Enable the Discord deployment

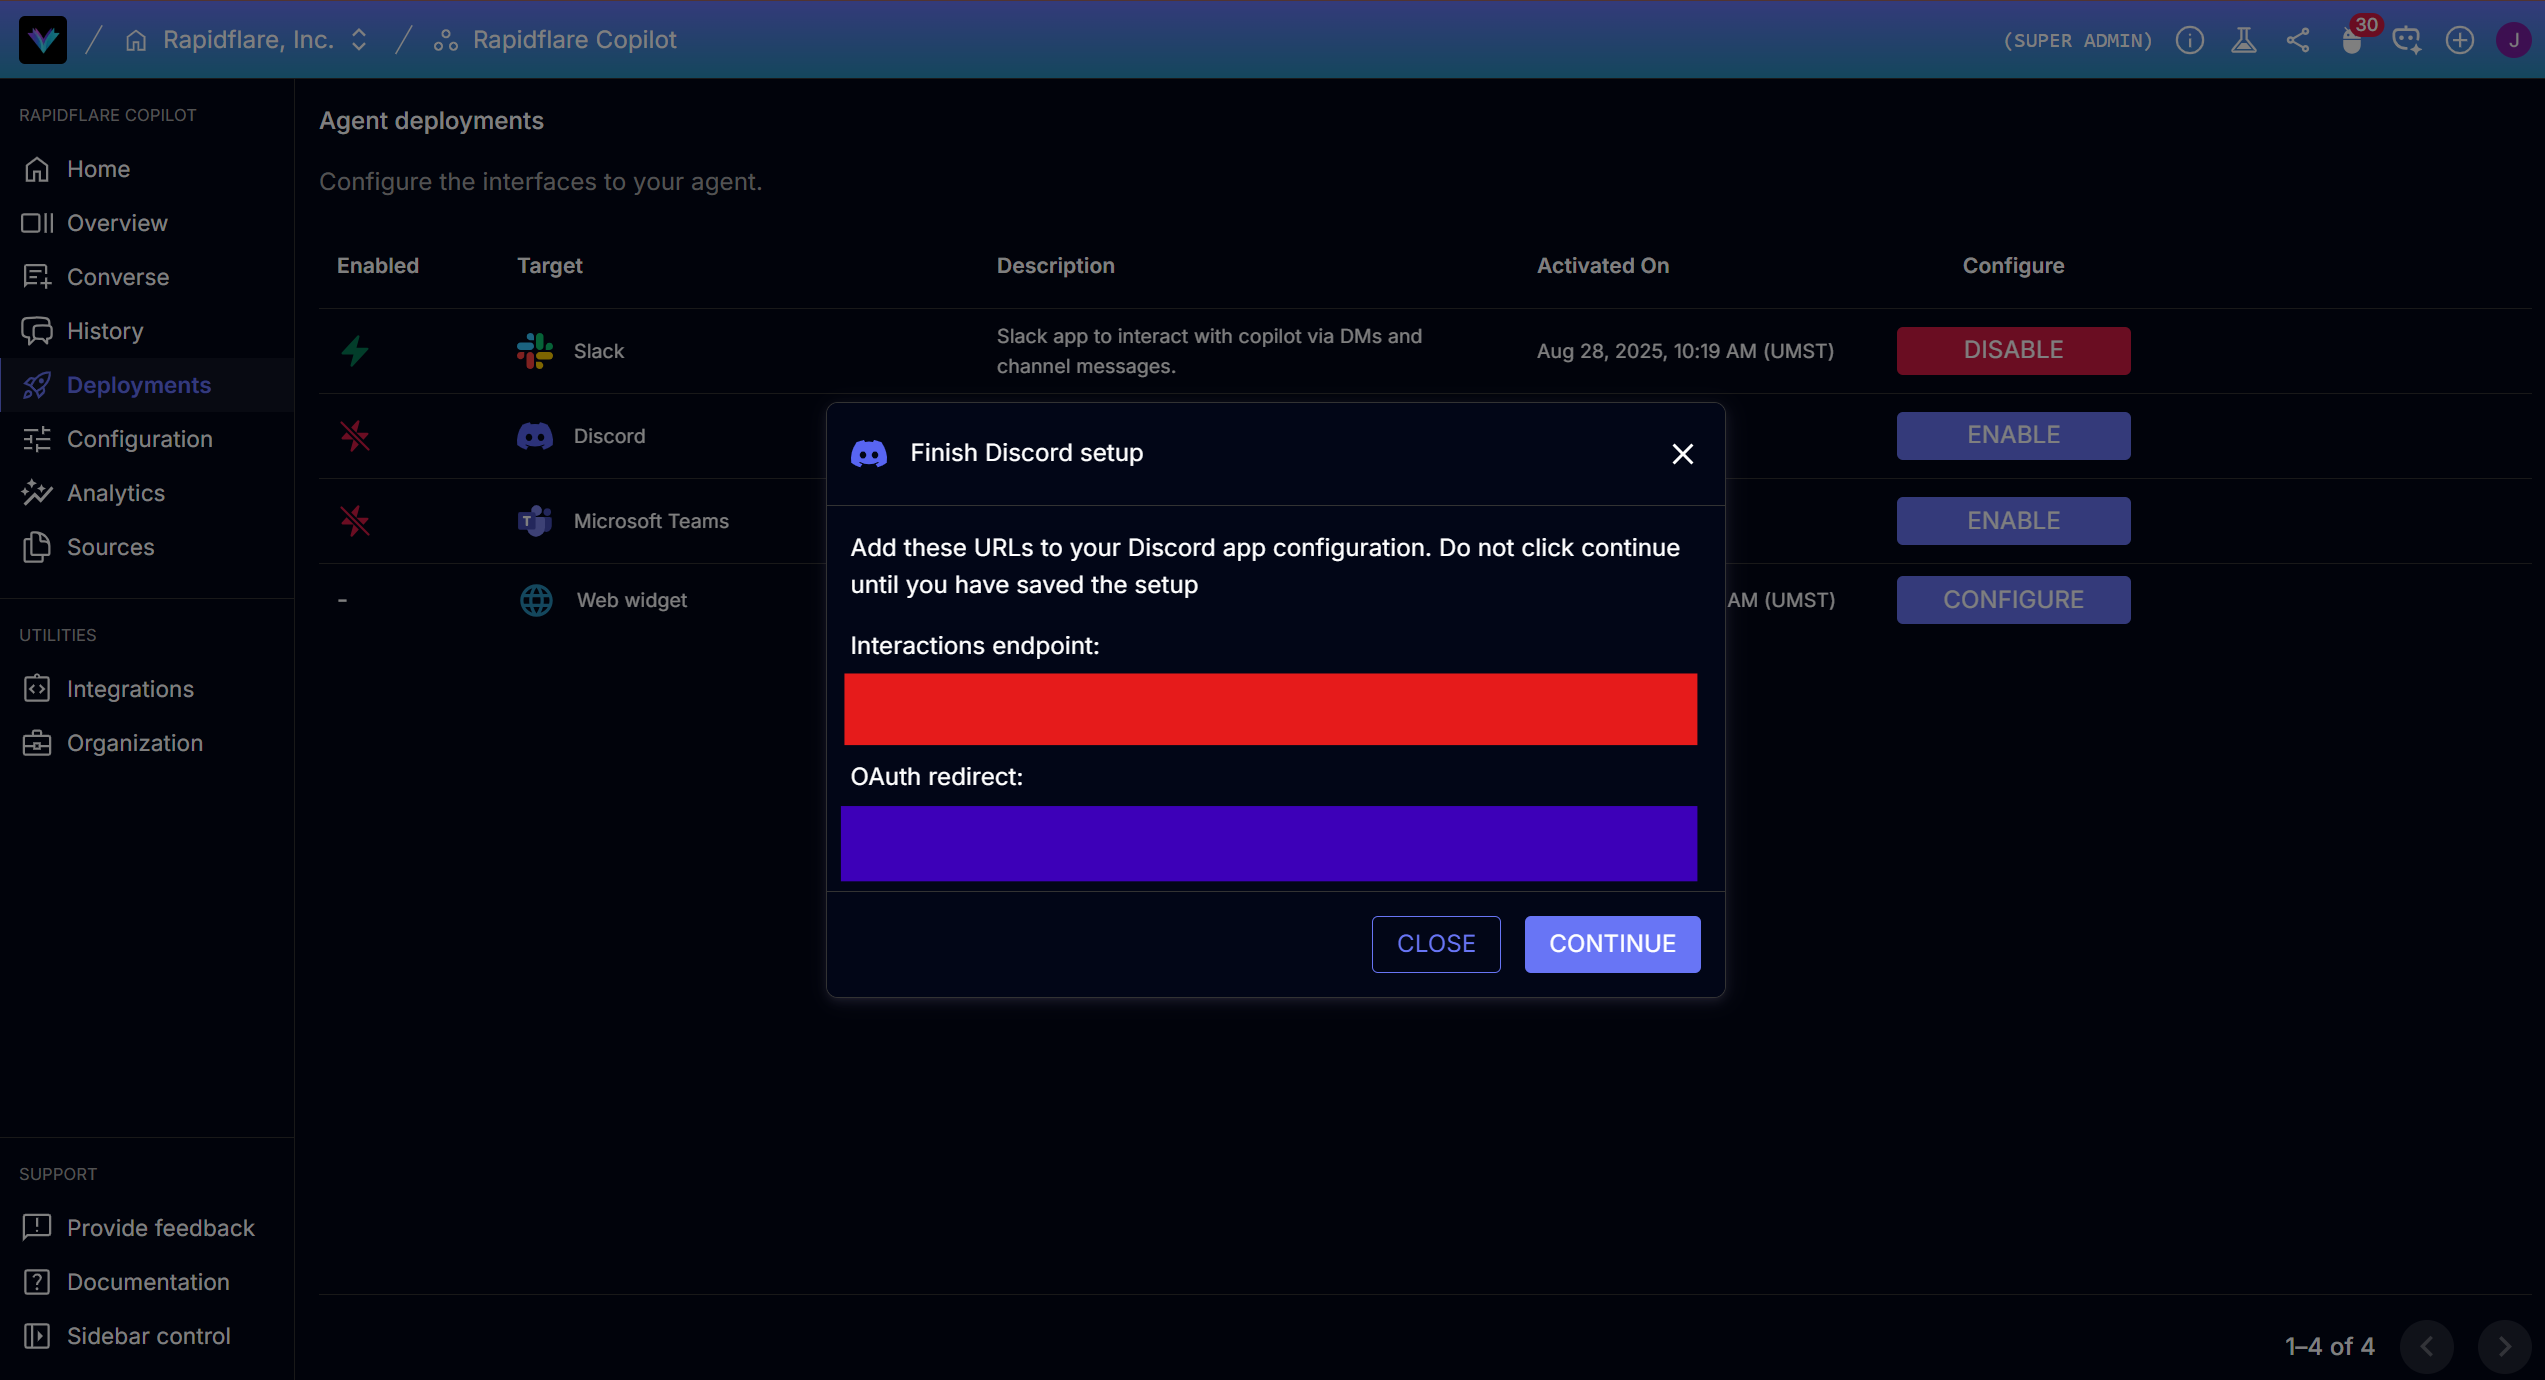2012,435
